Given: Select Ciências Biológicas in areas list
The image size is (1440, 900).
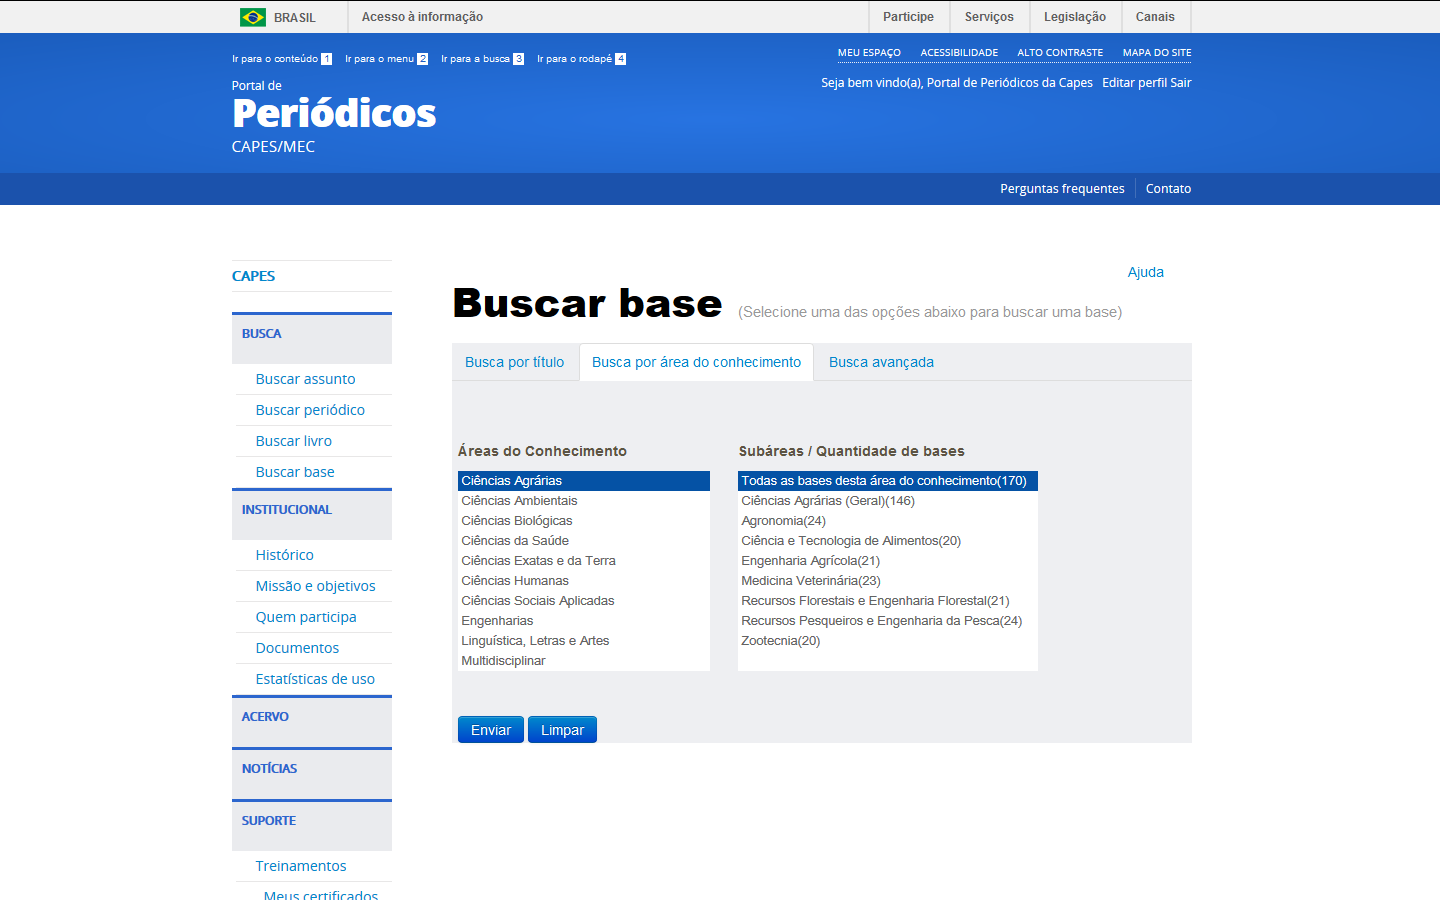Looking at the screenshot, I should point(584,521).
